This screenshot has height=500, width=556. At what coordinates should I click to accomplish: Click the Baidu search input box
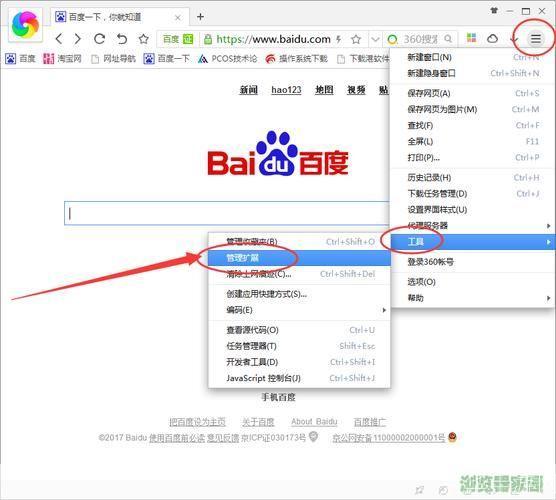[227, 213]
